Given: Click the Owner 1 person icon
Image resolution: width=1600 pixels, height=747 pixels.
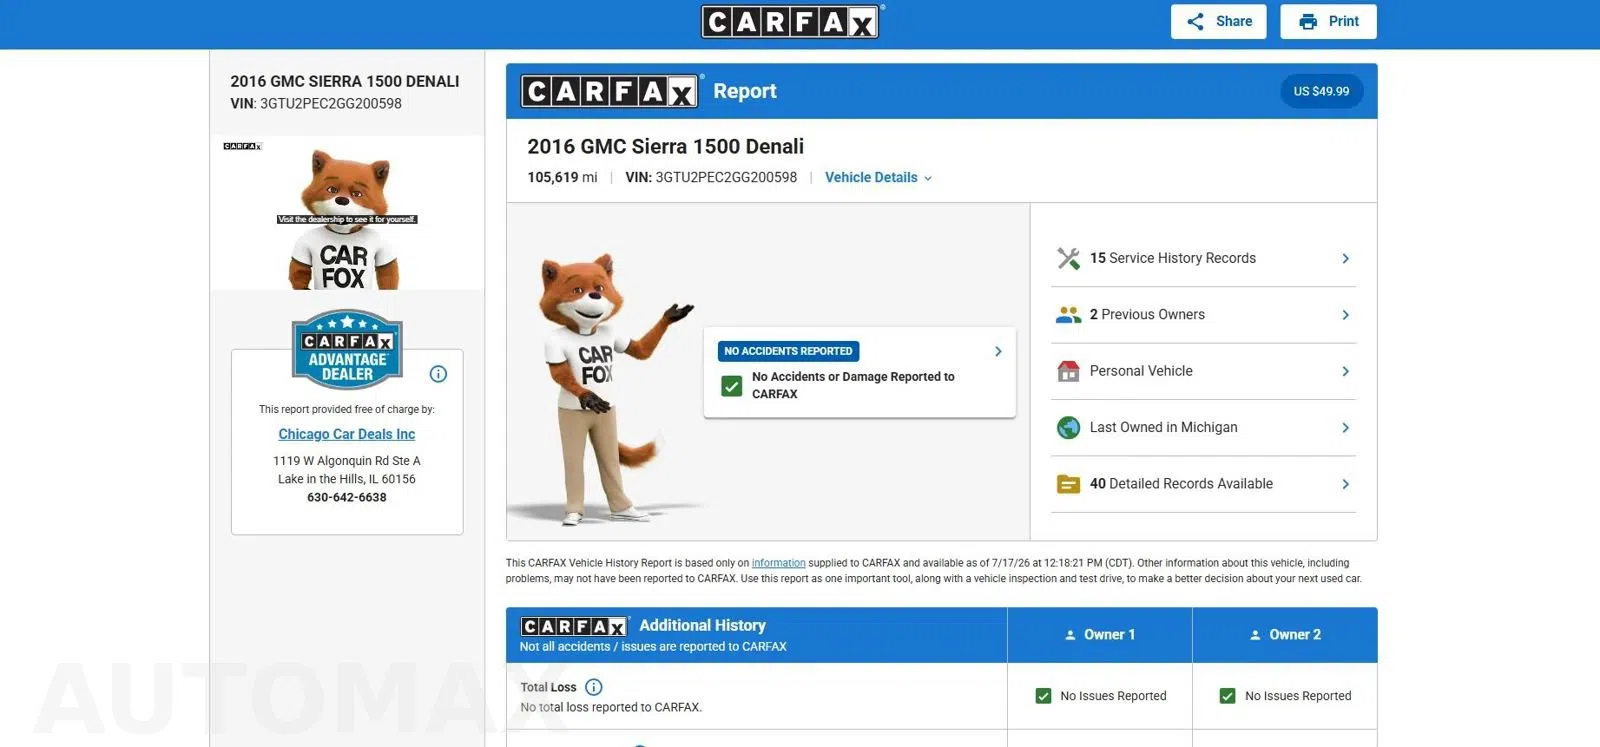Looking at the screenshot, I should pos(1070,635).
